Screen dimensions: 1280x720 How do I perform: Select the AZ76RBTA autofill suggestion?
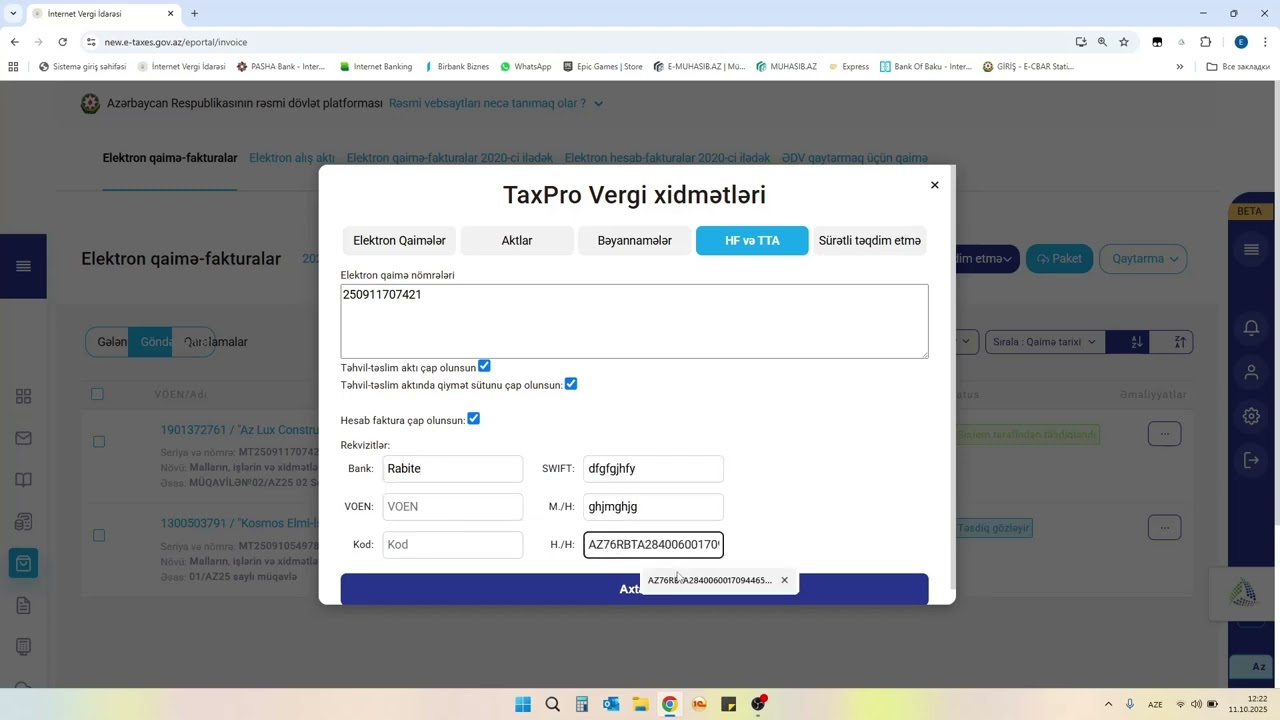(709, 580)
